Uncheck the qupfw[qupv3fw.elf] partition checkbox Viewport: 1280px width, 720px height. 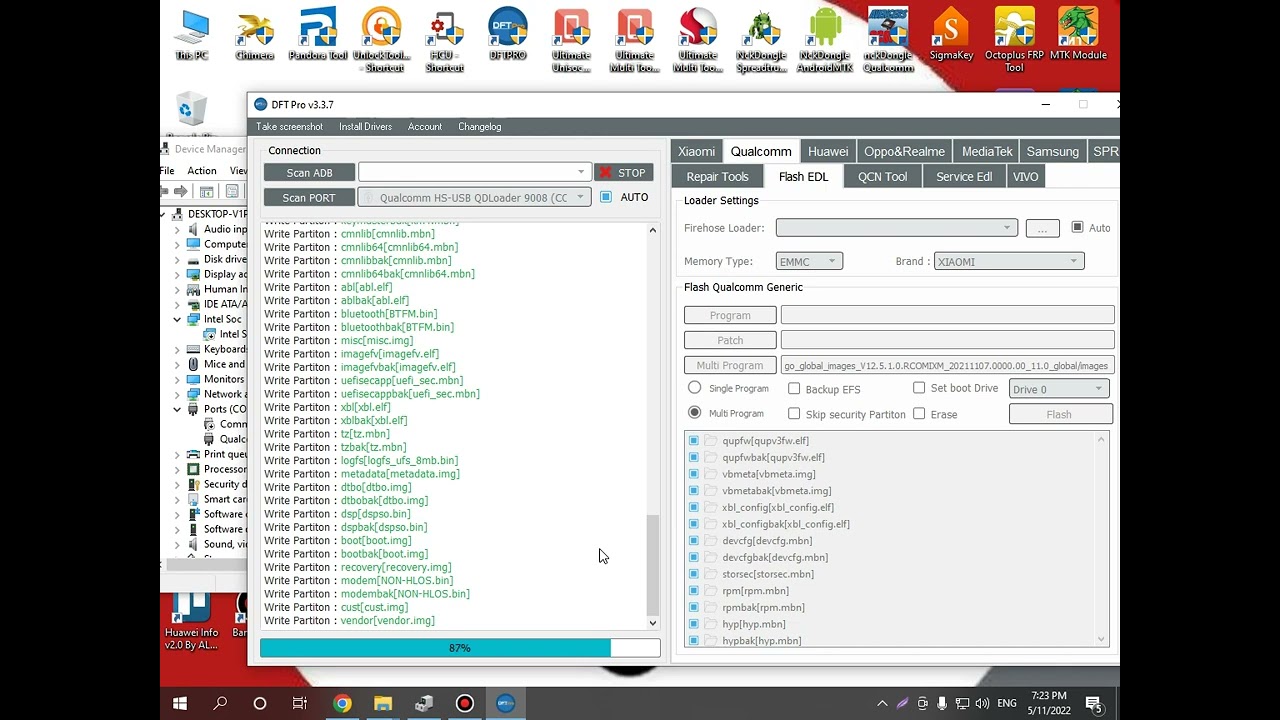(693, 441)
